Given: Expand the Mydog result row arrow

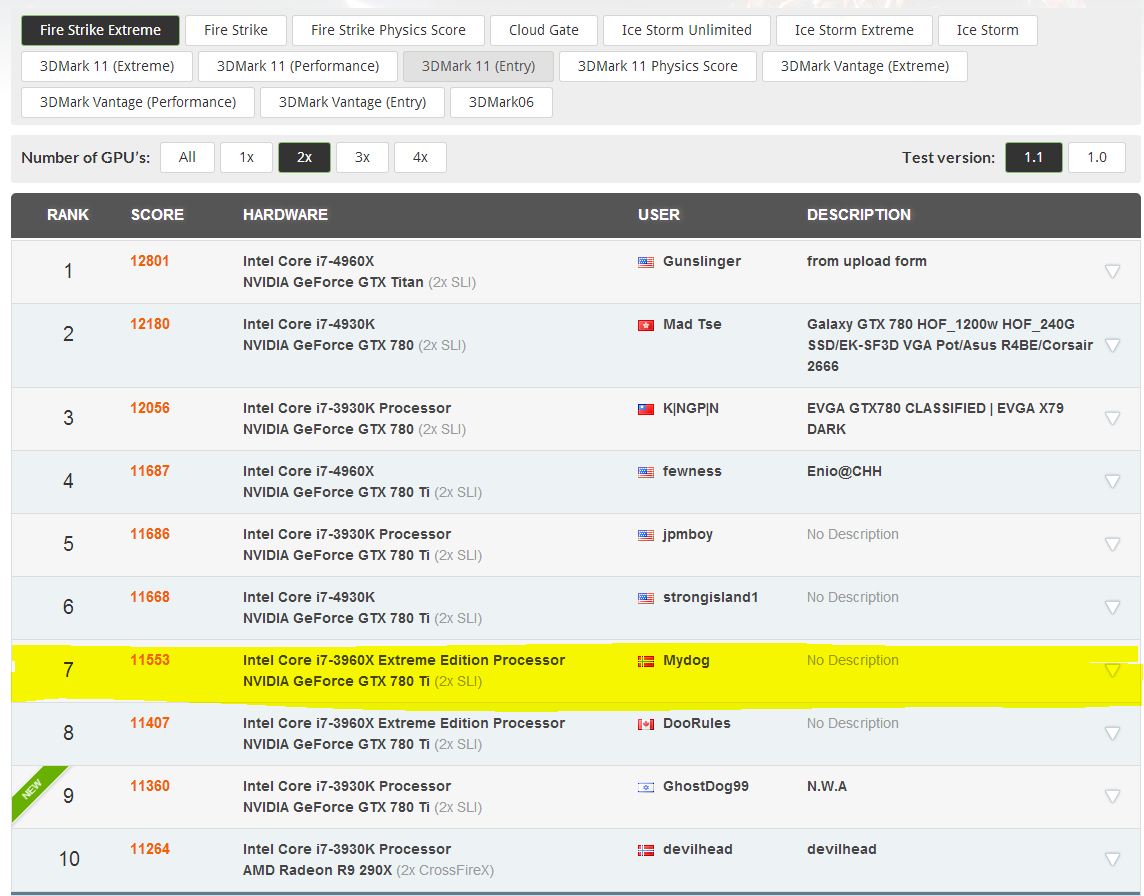Looking at the screenshot, I should pos(1112,670).
